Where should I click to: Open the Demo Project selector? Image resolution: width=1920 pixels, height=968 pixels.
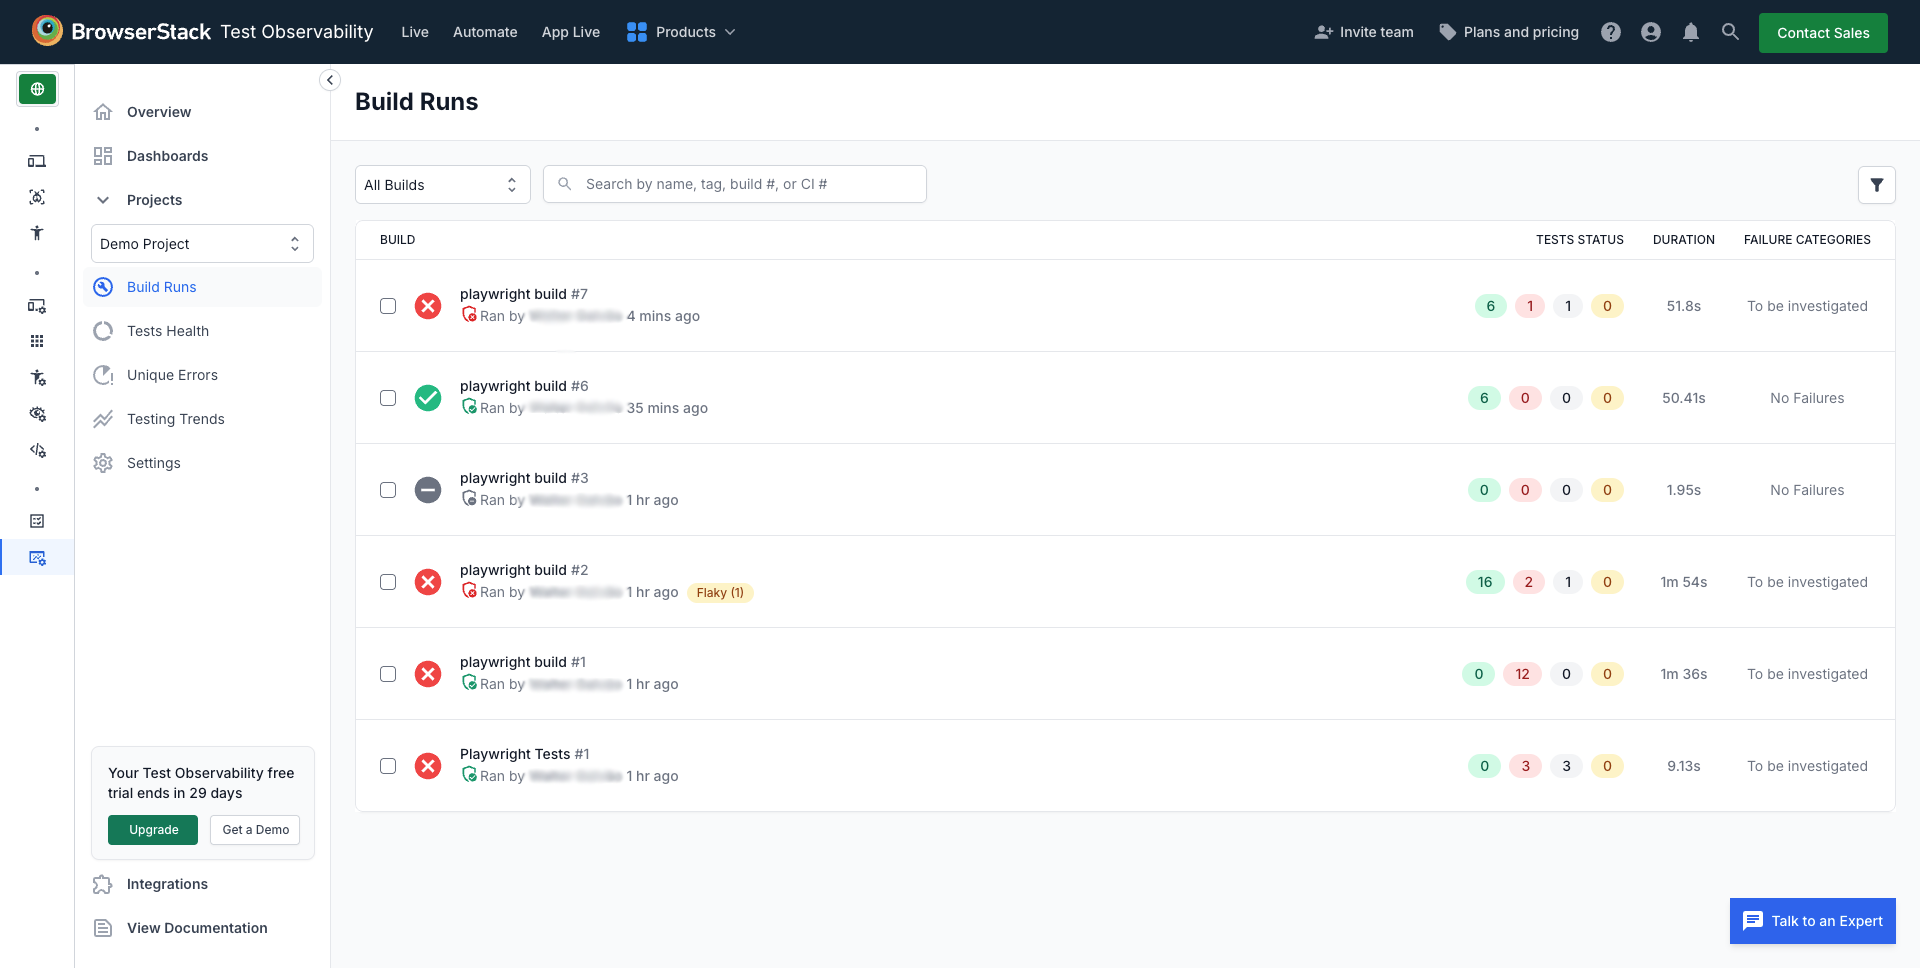tap(202, 244)
